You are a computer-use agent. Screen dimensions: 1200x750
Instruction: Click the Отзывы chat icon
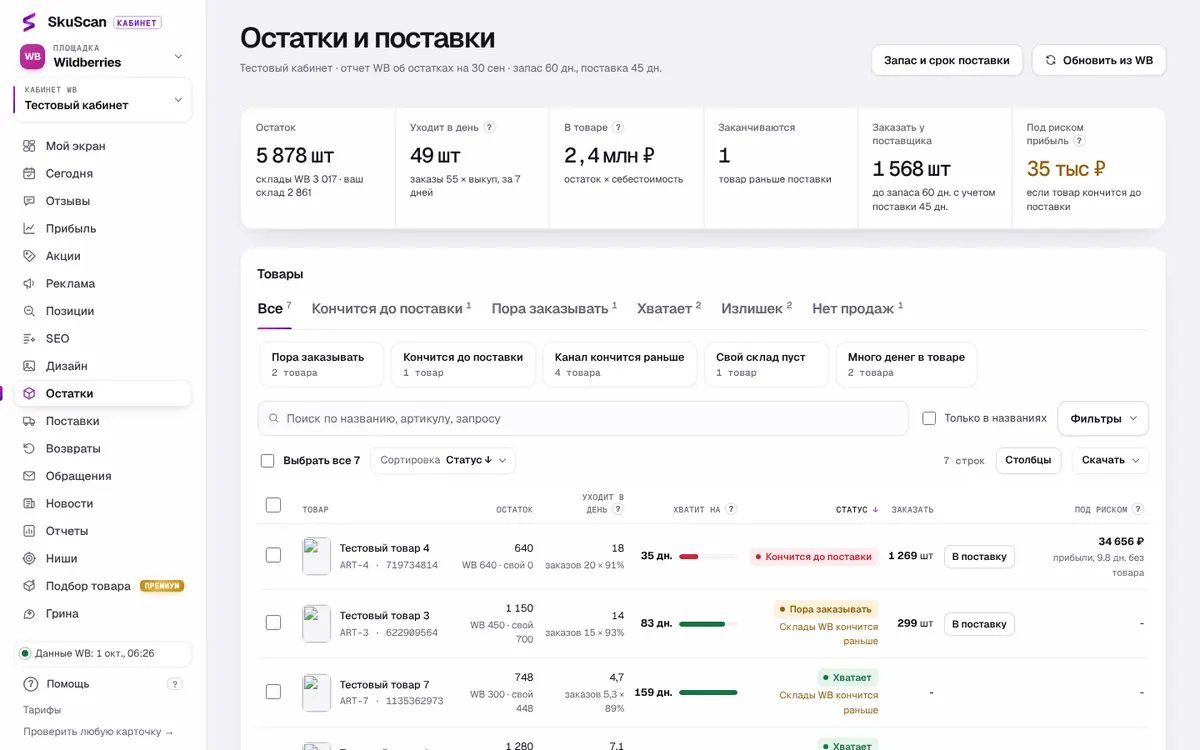tap(30, 201)
